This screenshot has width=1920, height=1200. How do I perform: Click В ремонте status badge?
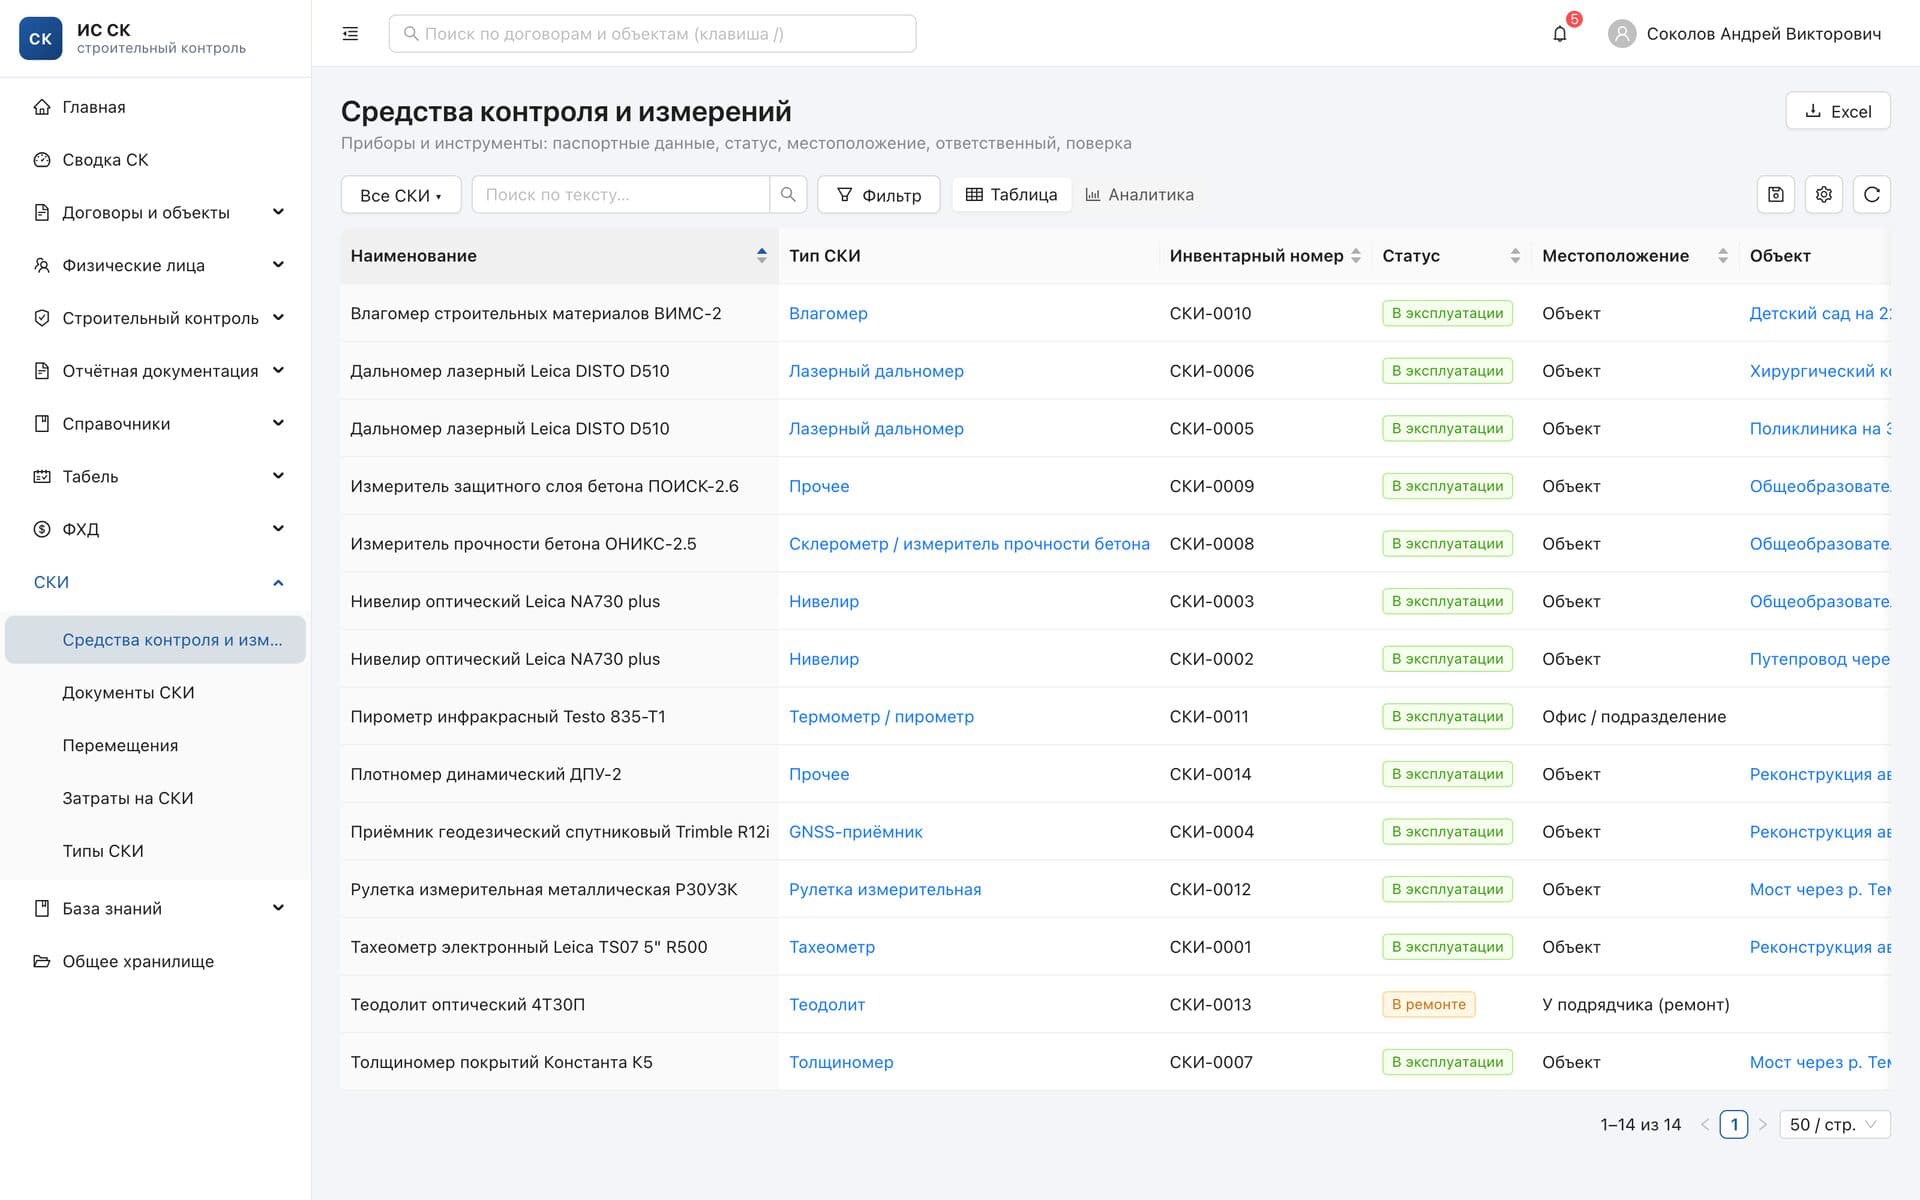(x=1429, y=1005)
